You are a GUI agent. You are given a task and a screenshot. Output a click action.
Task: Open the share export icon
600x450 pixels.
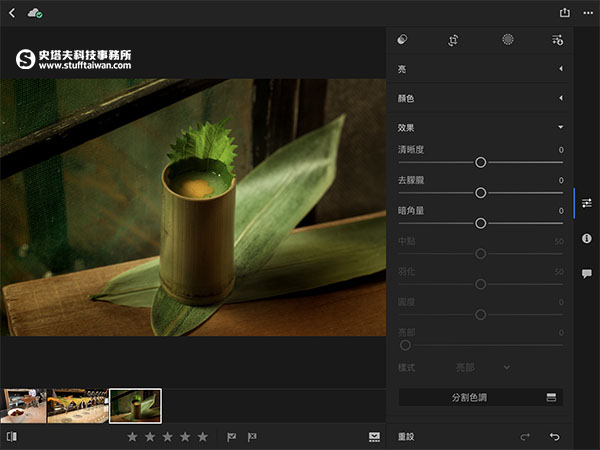click(564, 13)
